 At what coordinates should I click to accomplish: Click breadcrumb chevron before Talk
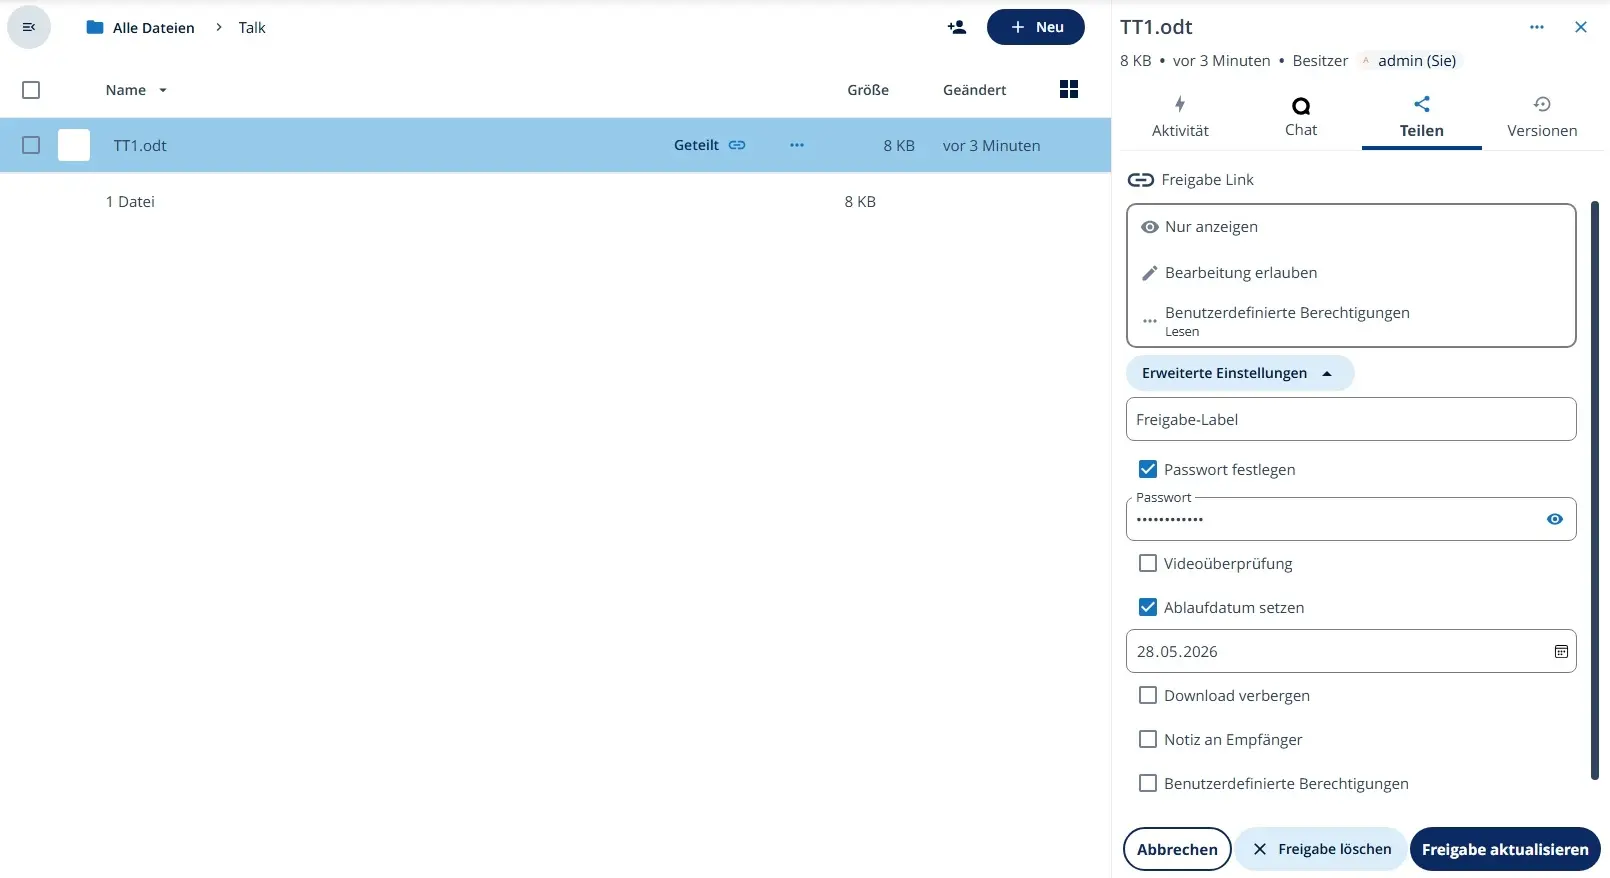[x=219, y=27]
